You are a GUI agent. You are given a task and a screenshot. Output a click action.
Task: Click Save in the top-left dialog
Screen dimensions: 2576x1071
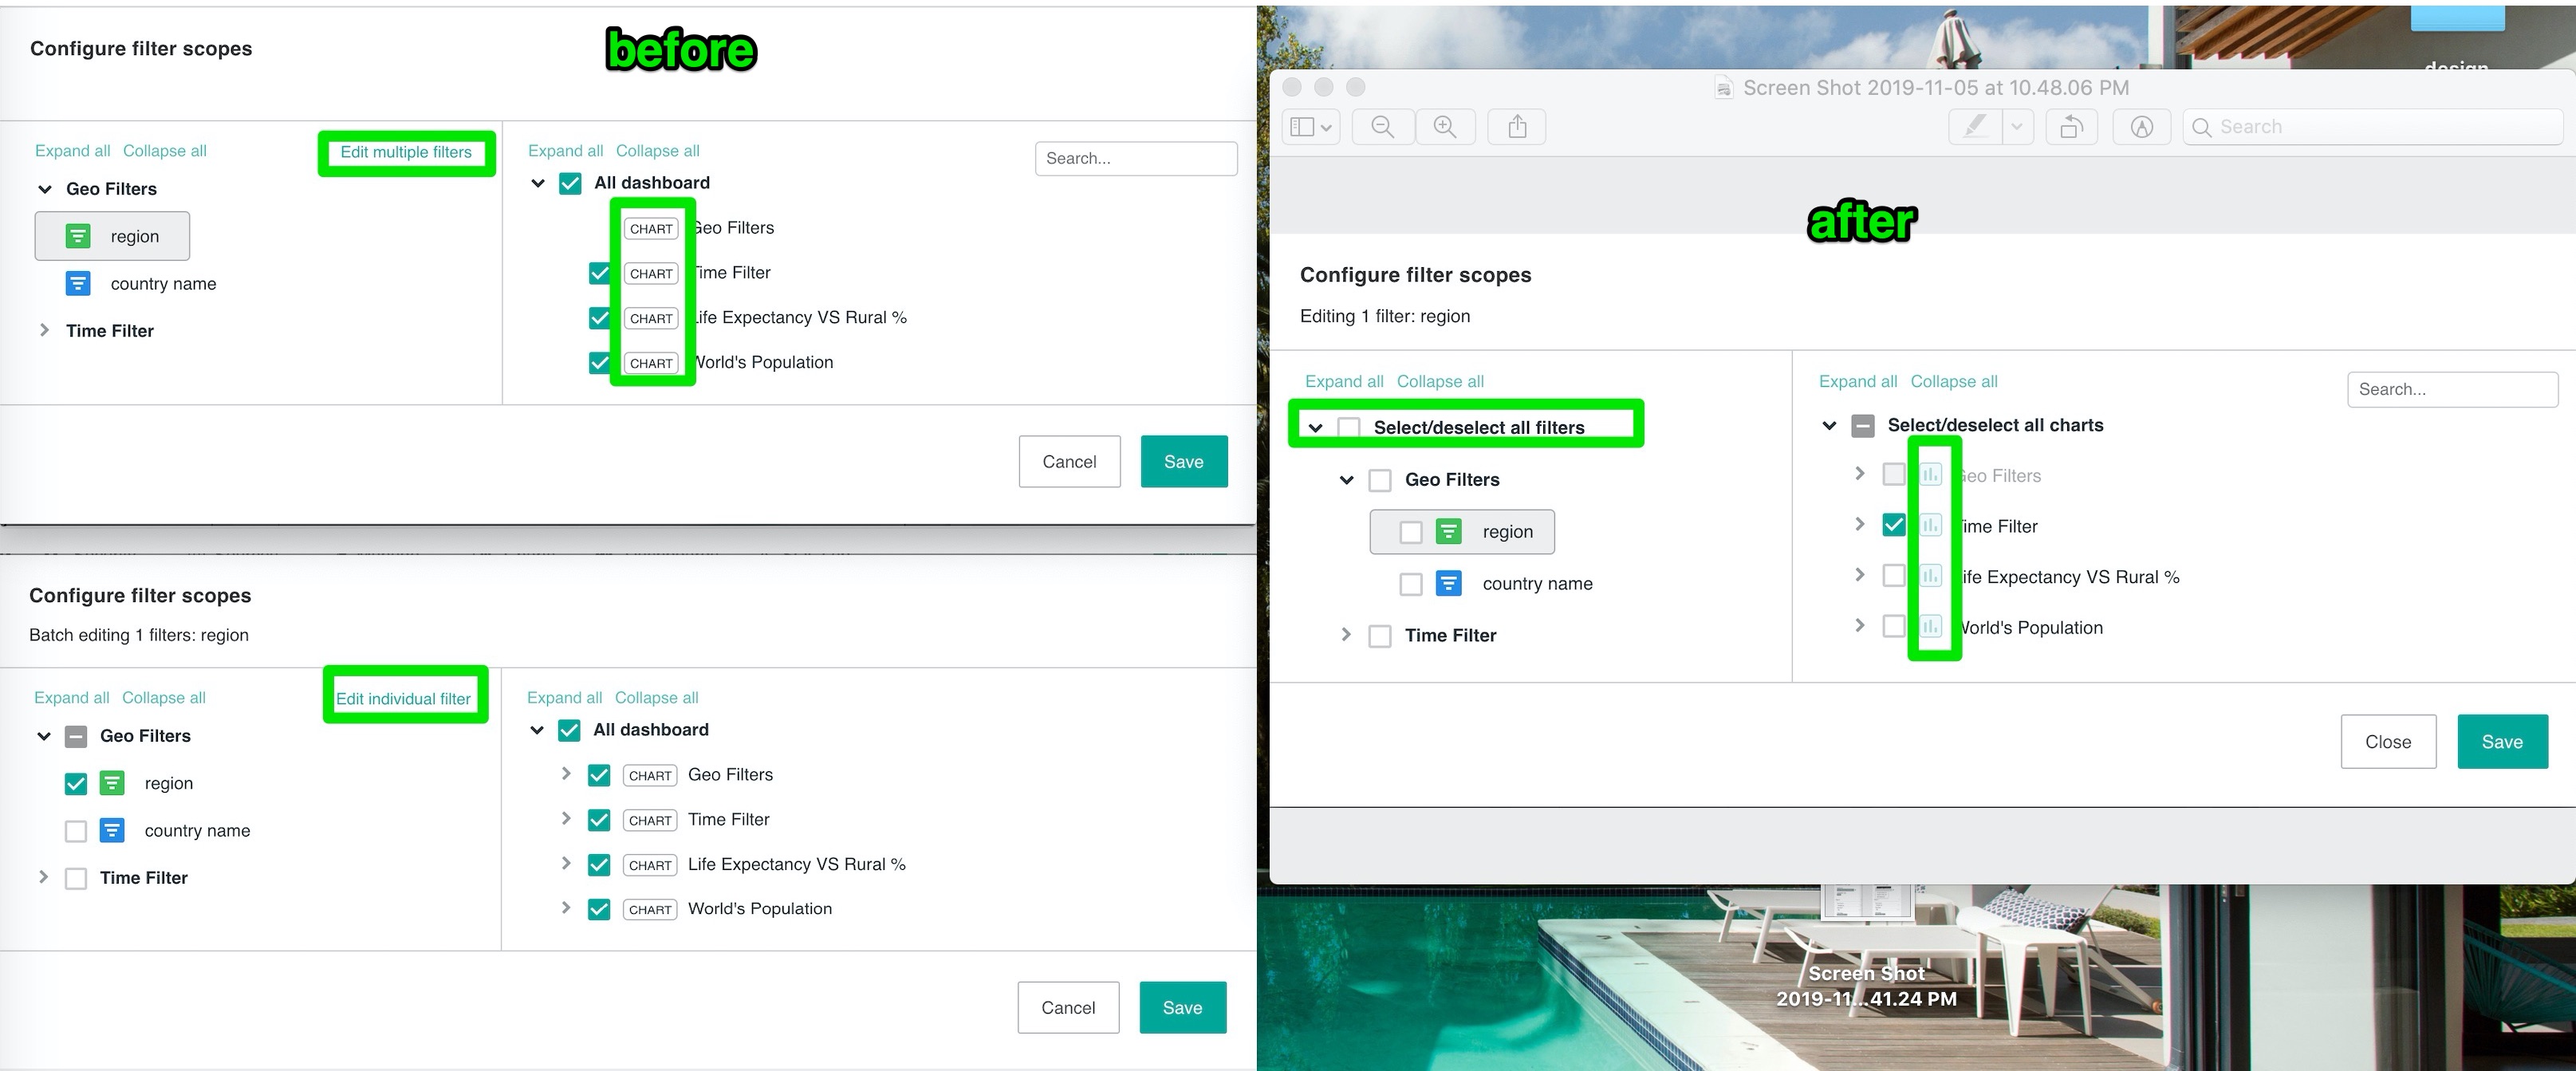[x=1183, y=462]
